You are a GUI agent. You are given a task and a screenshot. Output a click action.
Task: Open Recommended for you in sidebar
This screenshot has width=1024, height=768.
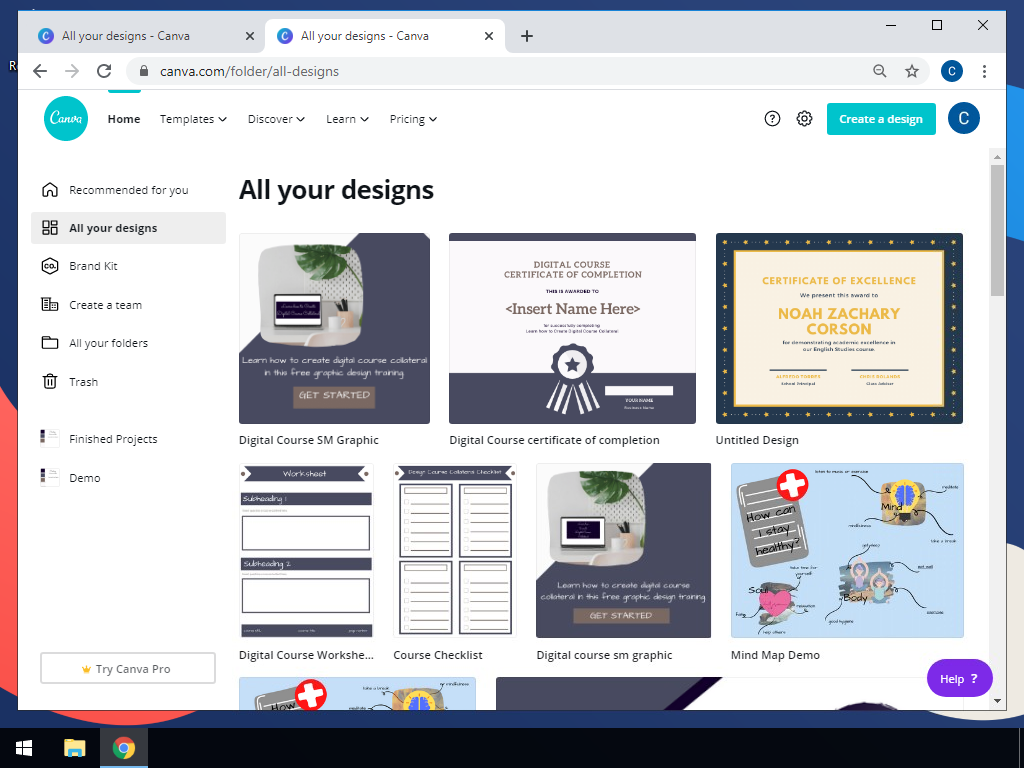(128, 190)
